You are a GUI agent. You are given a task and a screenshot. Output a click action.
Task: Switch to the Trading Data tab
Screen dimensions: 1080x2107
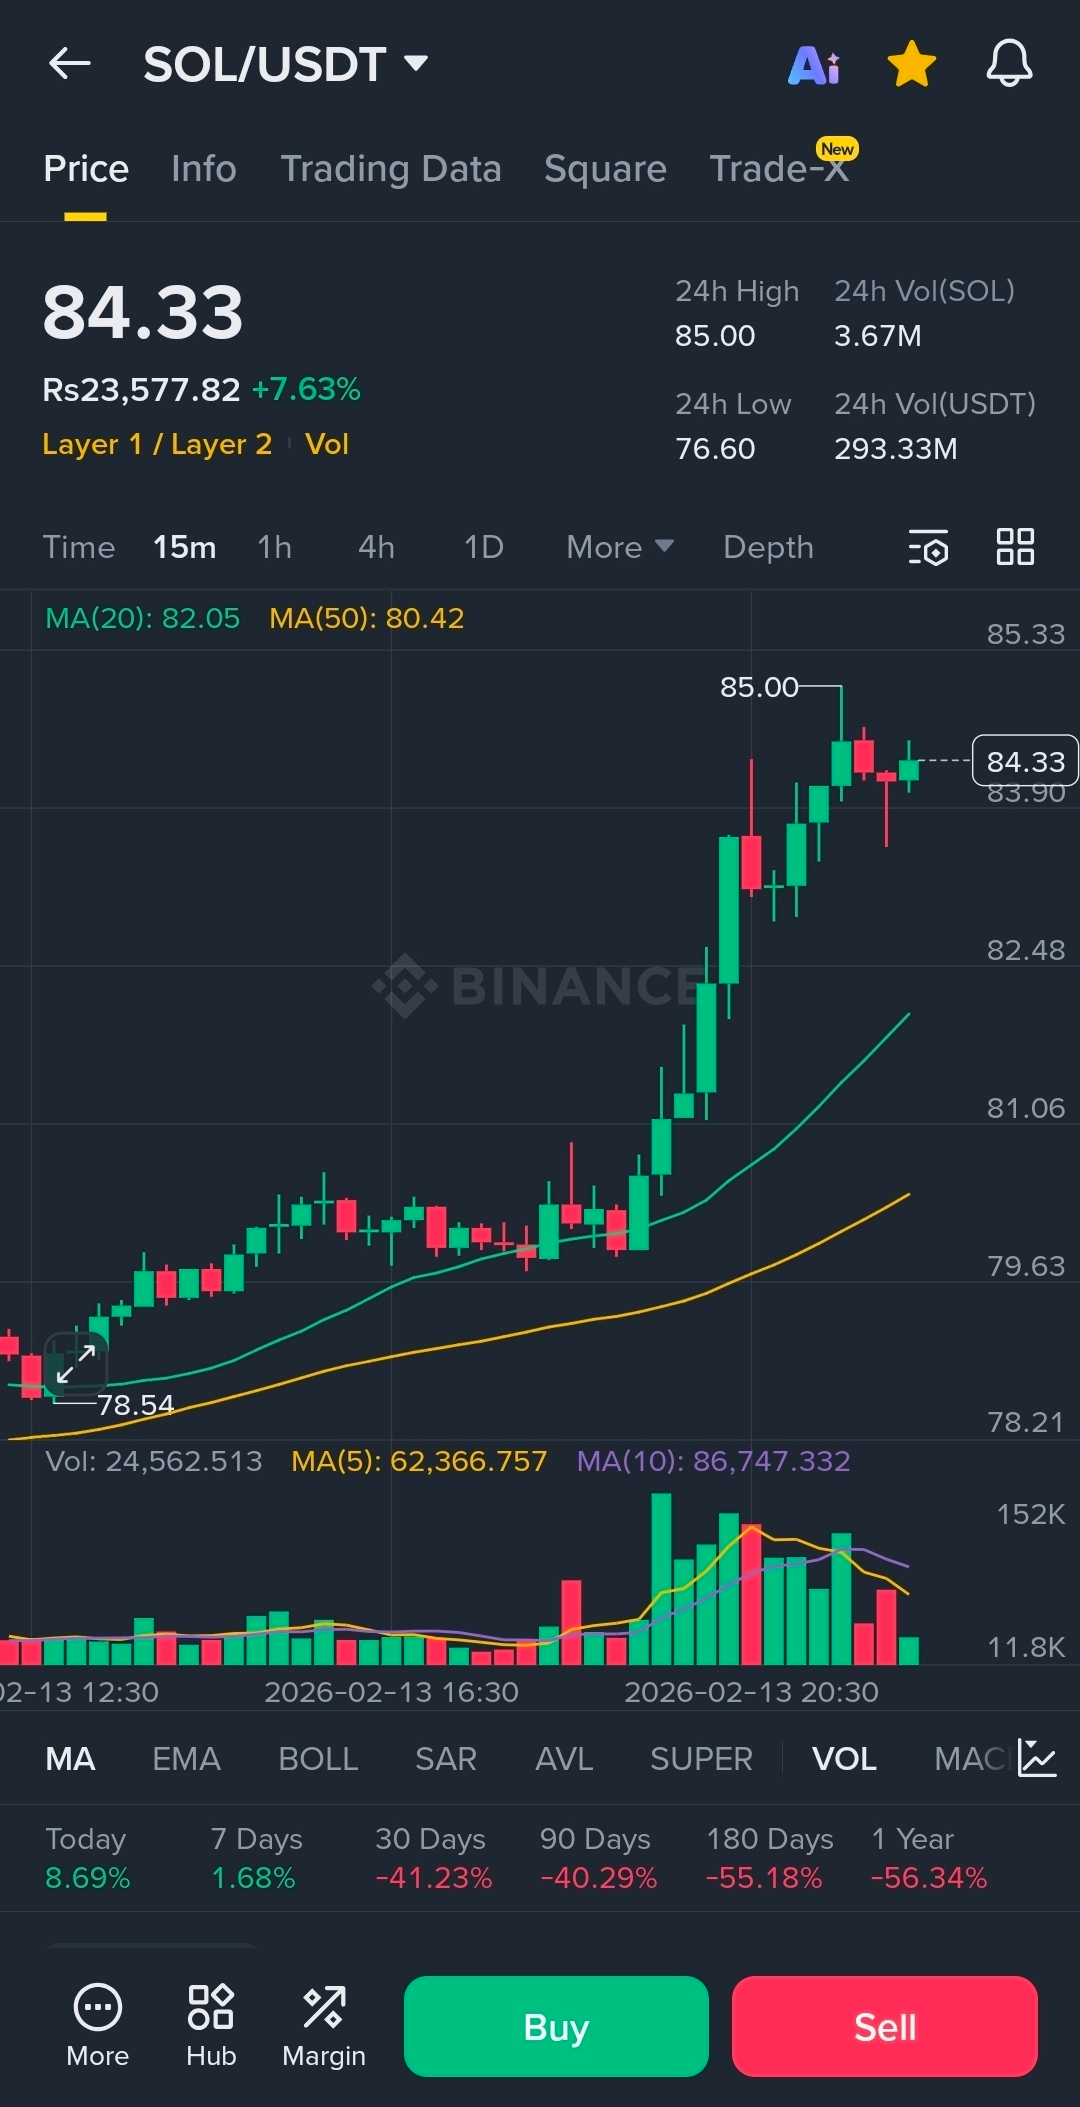[x=390, y=169]
